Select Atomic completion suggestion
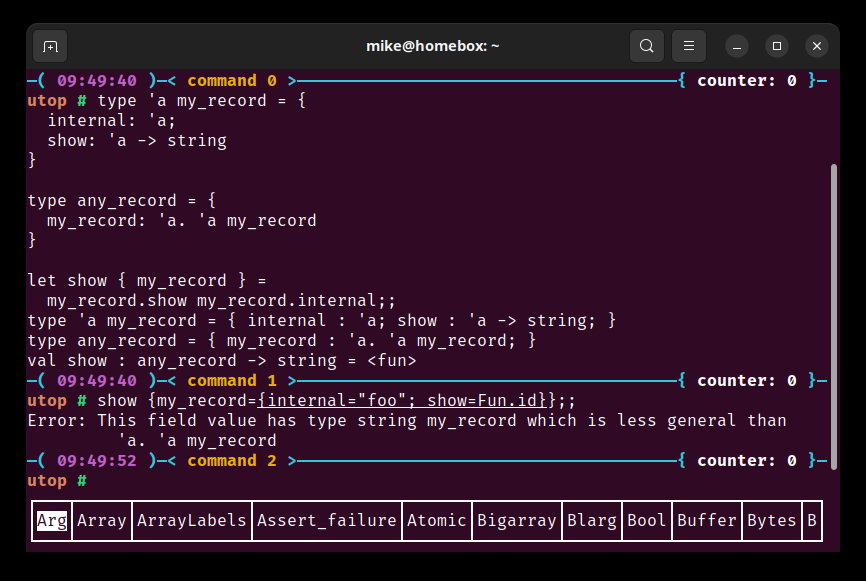This screenshot has width=866, height=581. [436, 520]
